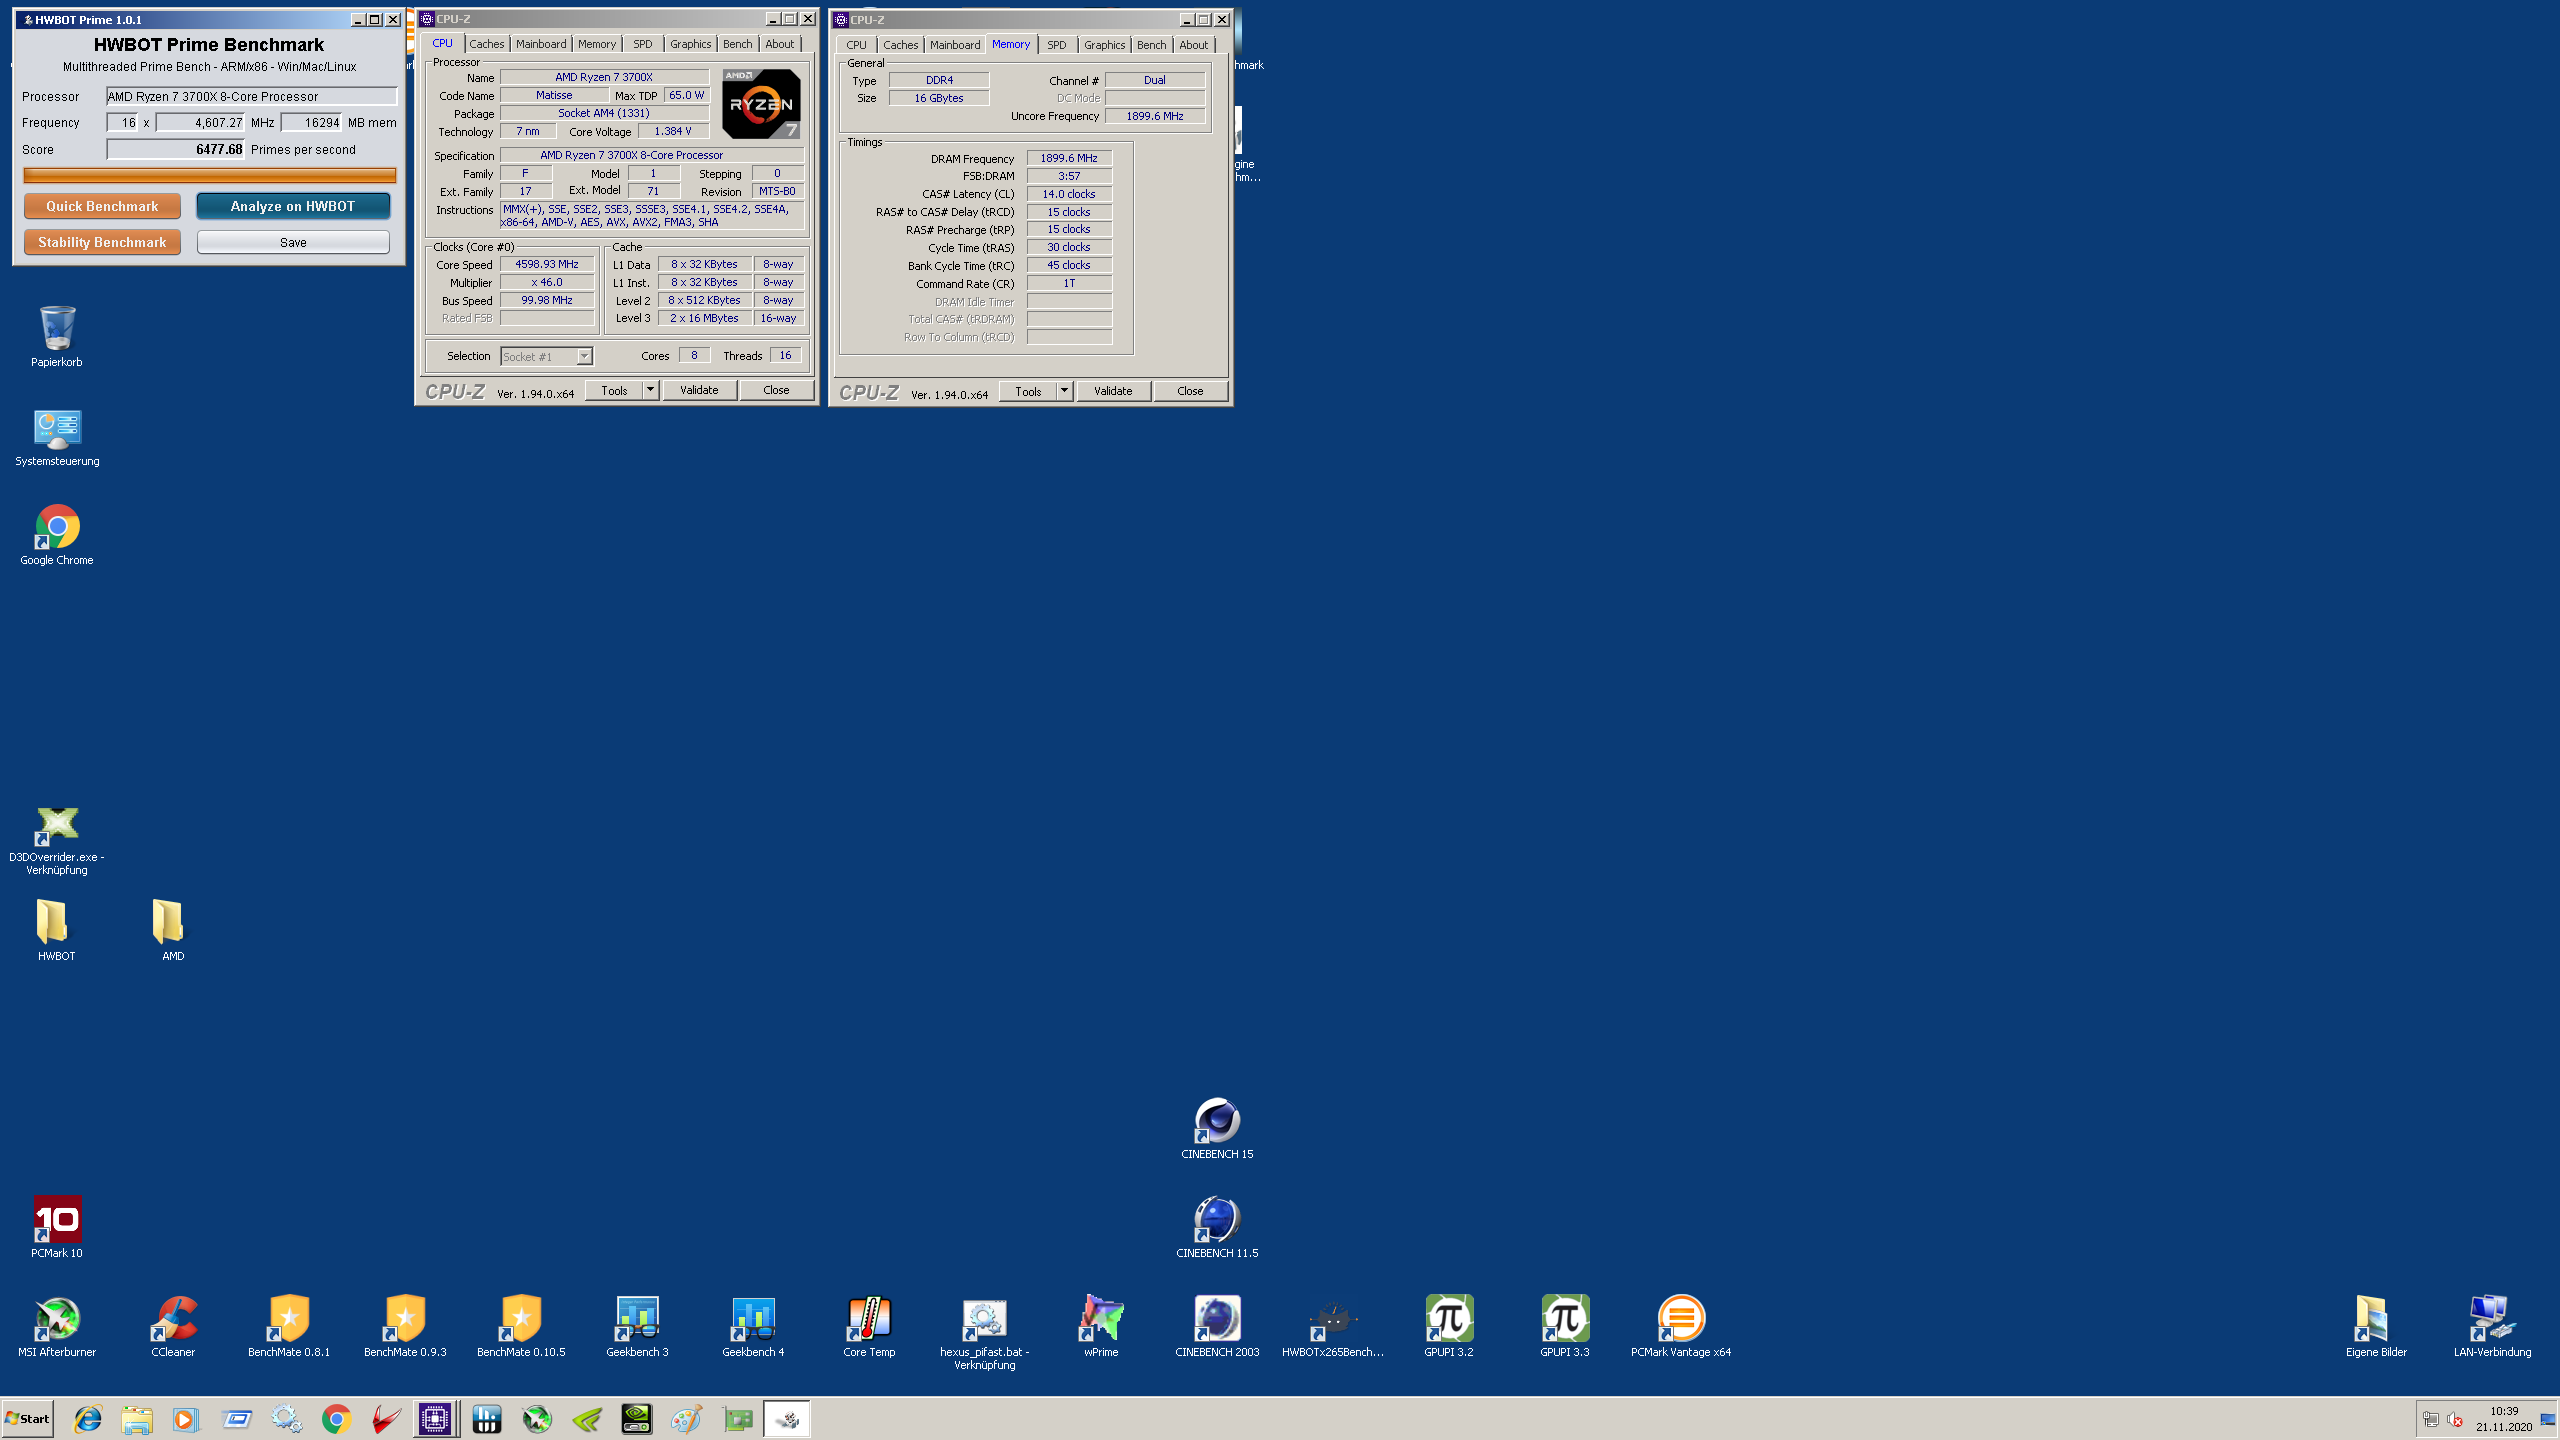This screenshot has width=2560, height=1440.
Task: Launch BenchMate 0.9.3 shortcut
Action: pyautogui.click(x=405, y=1326)
